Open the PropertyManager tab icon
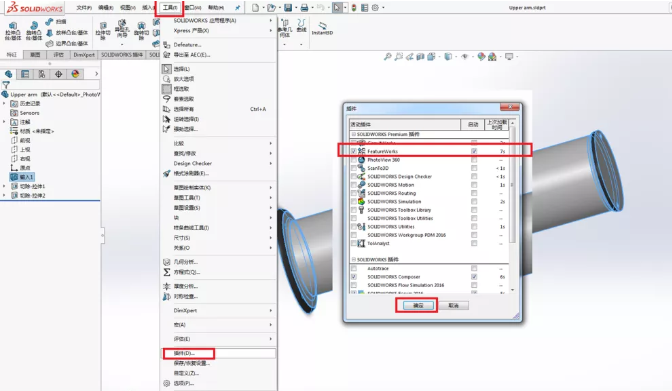This screenshot has width=672, height=391. pyautogui.click(x=25, y=74)
